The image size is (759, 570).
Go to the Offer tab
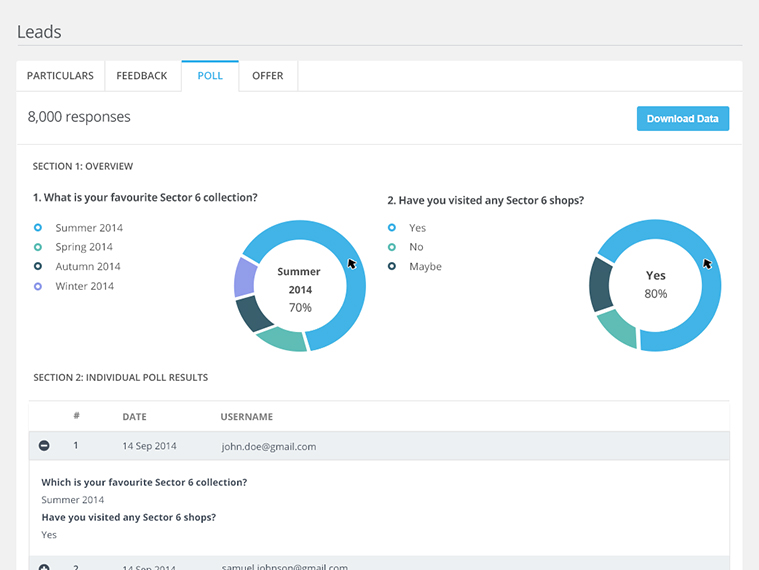pyautogui.click(x=268, y=76)
